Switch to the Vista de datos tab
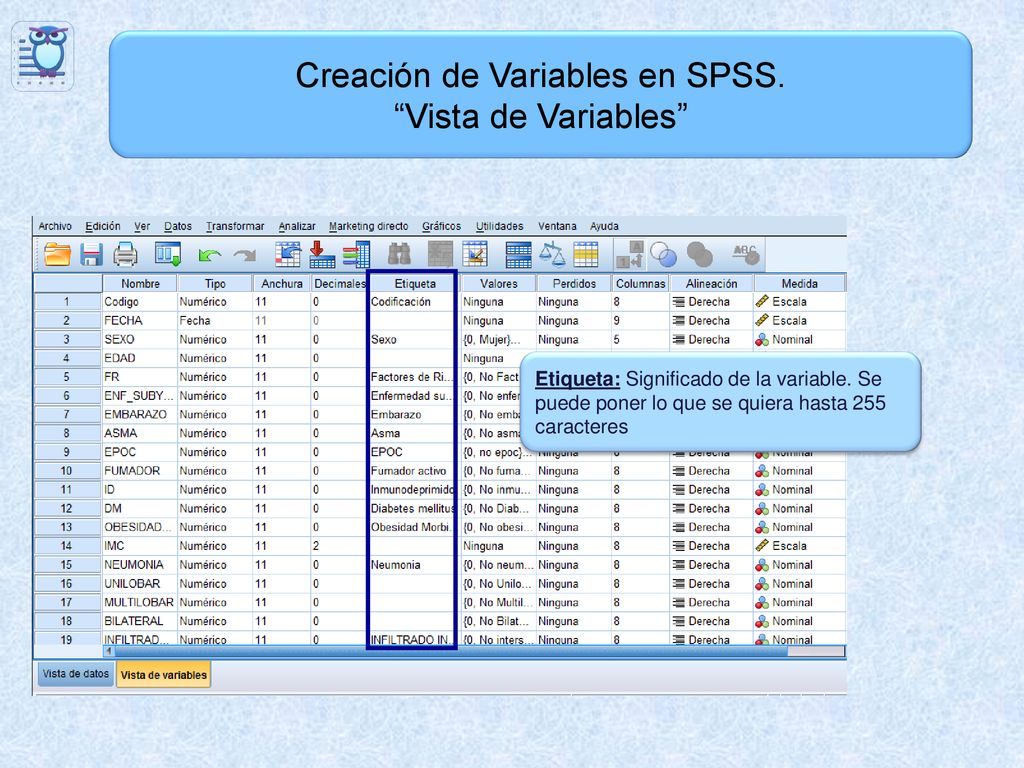 coord(76,673)
